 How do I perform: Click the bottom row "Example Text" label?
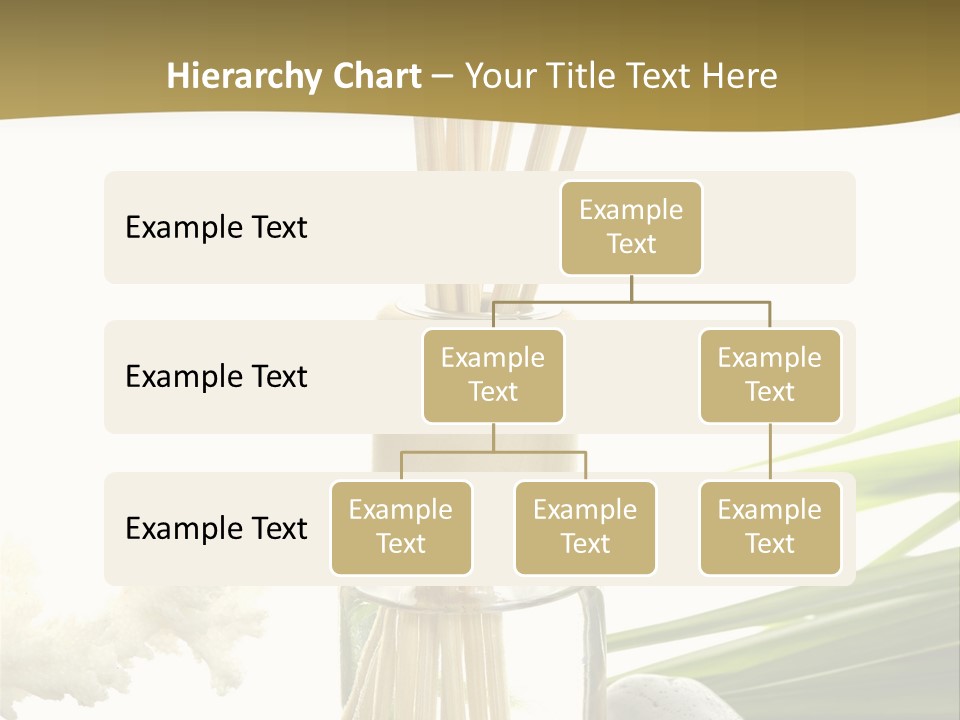pos(216,528)
